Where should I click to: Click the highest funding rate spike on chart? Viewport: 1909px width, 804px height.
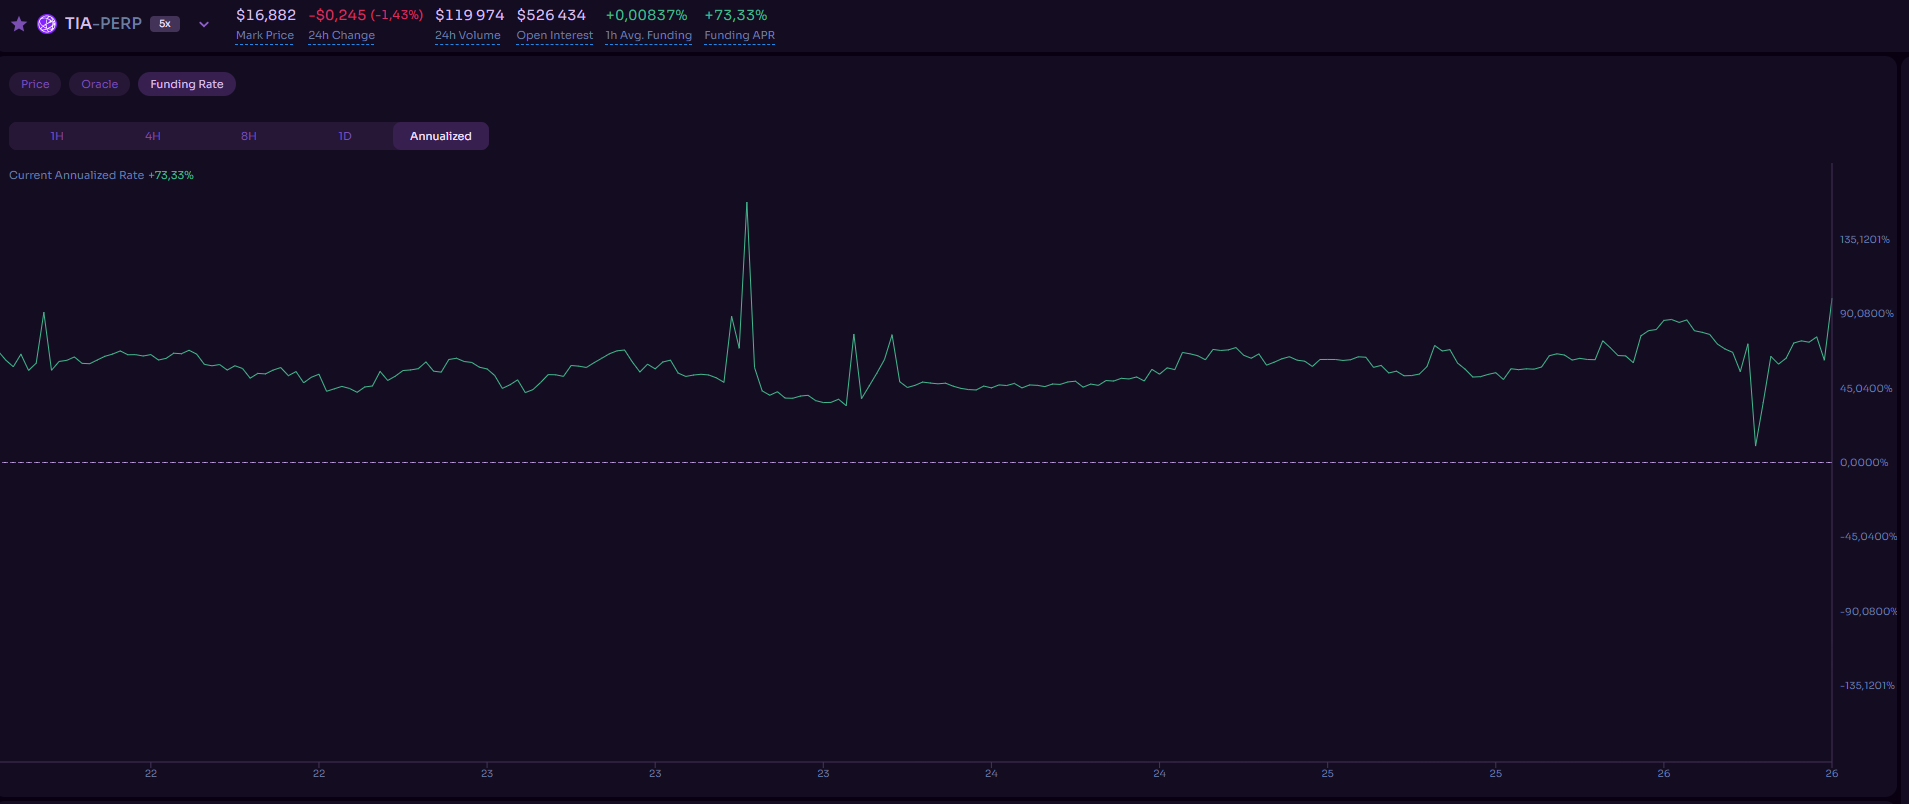pyautogui.click(x=746, y=204)
